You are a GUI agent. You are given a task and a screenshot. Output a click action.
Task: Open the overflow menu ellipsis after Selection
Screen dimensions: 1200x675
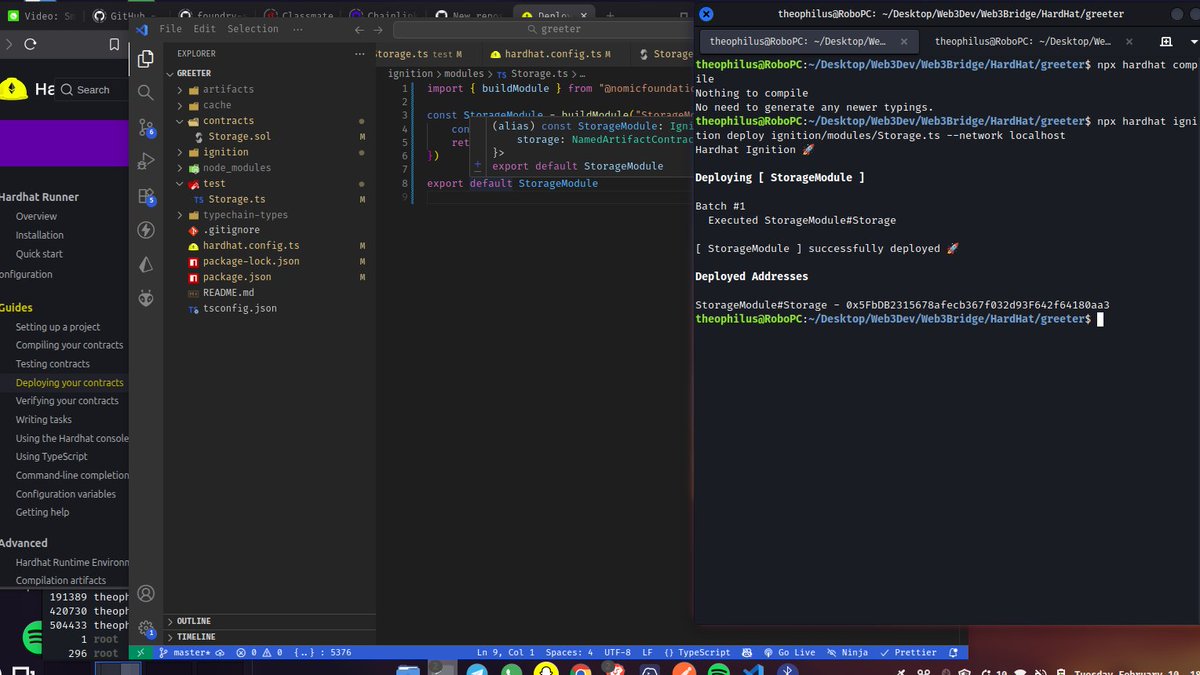300,29
